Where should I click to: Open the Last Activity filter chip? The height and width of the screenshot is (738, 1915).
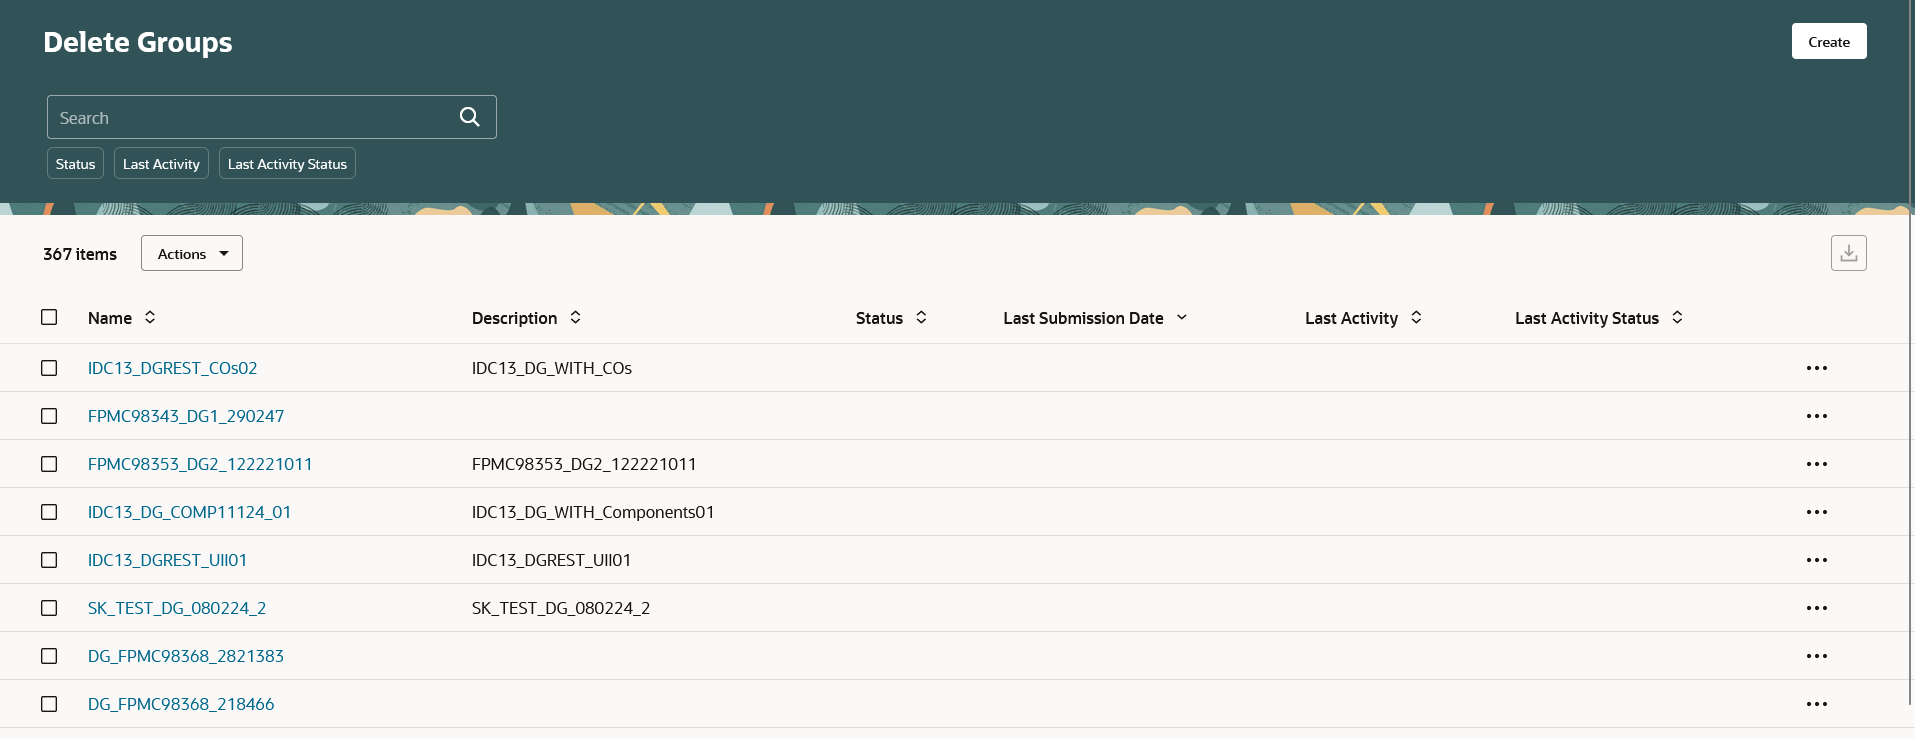point(161,163)
